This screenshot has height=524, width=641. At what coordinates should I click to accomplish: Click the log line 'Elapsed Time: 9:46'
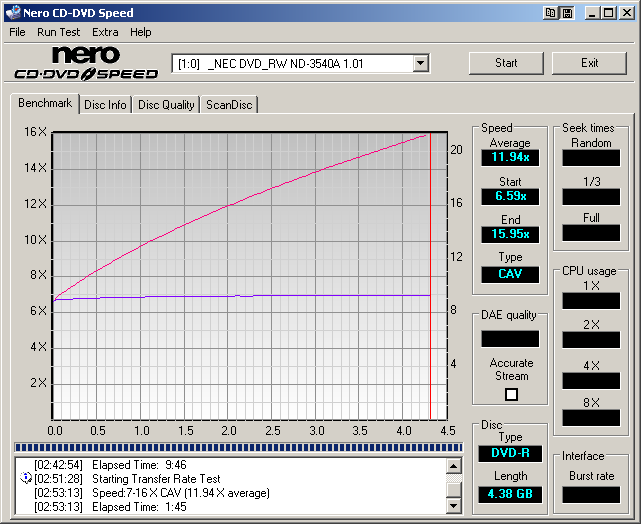[x=139, y=465]
